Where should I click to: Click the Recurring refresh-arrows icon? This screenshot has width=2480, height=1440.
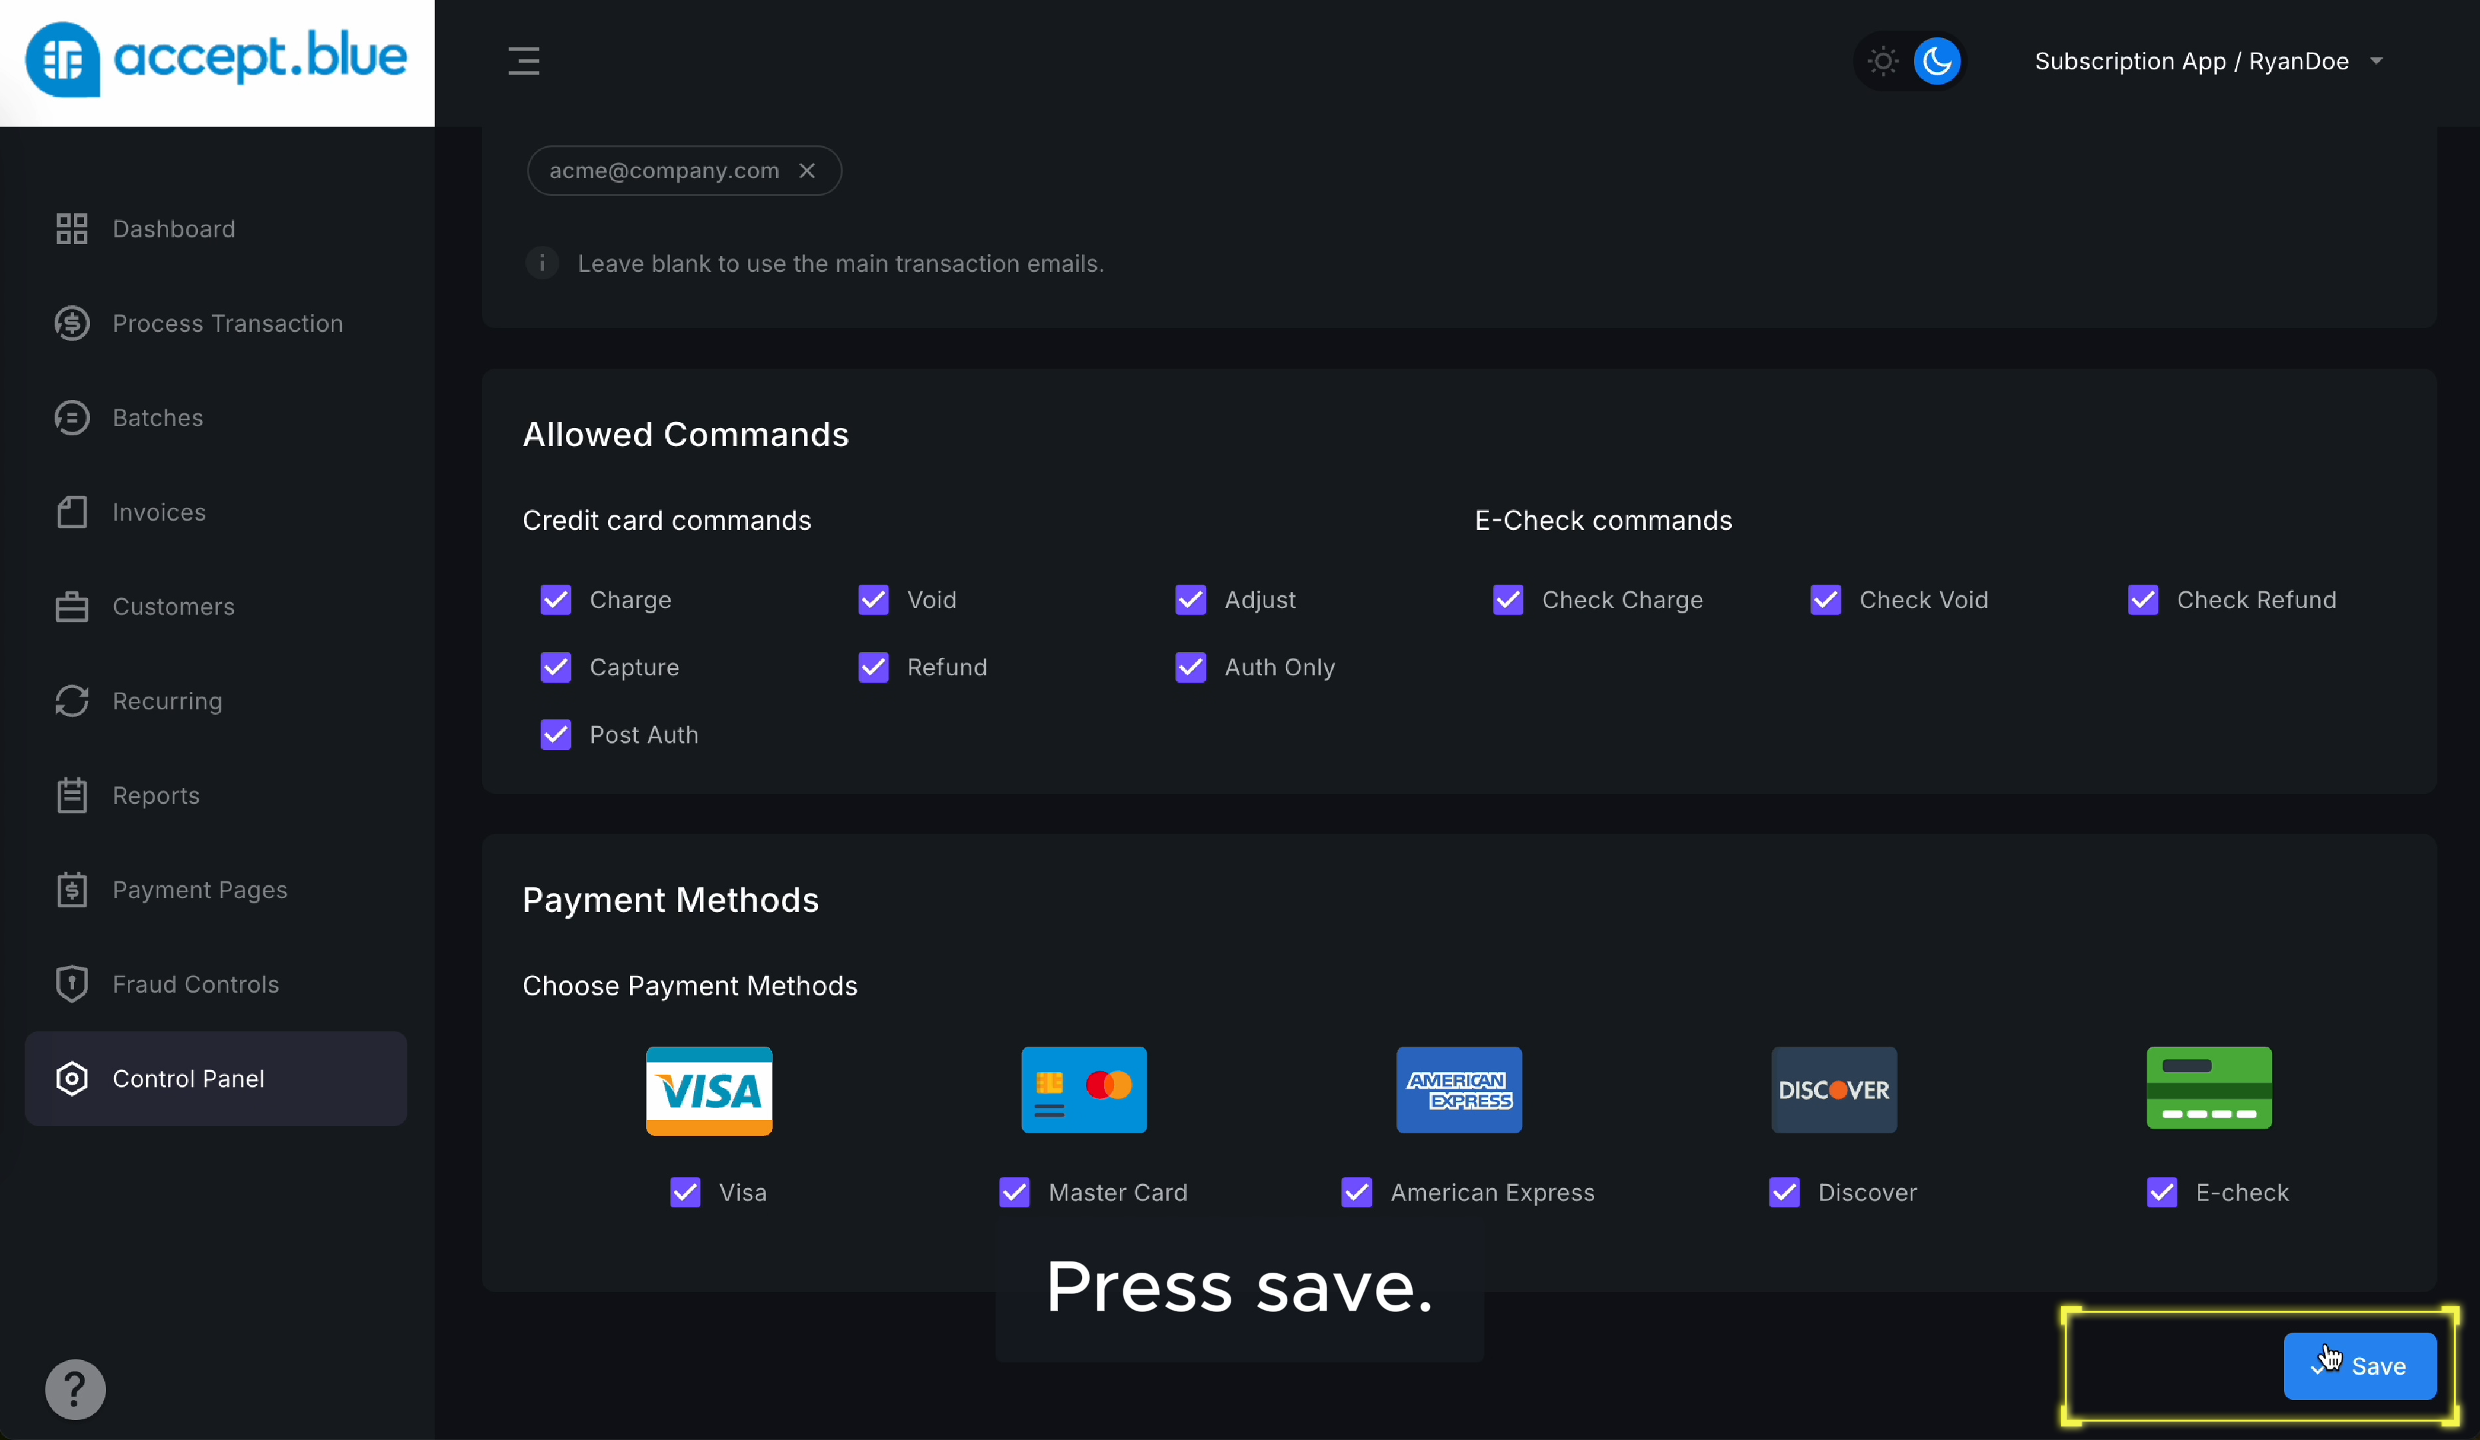(x=71, y=701)
